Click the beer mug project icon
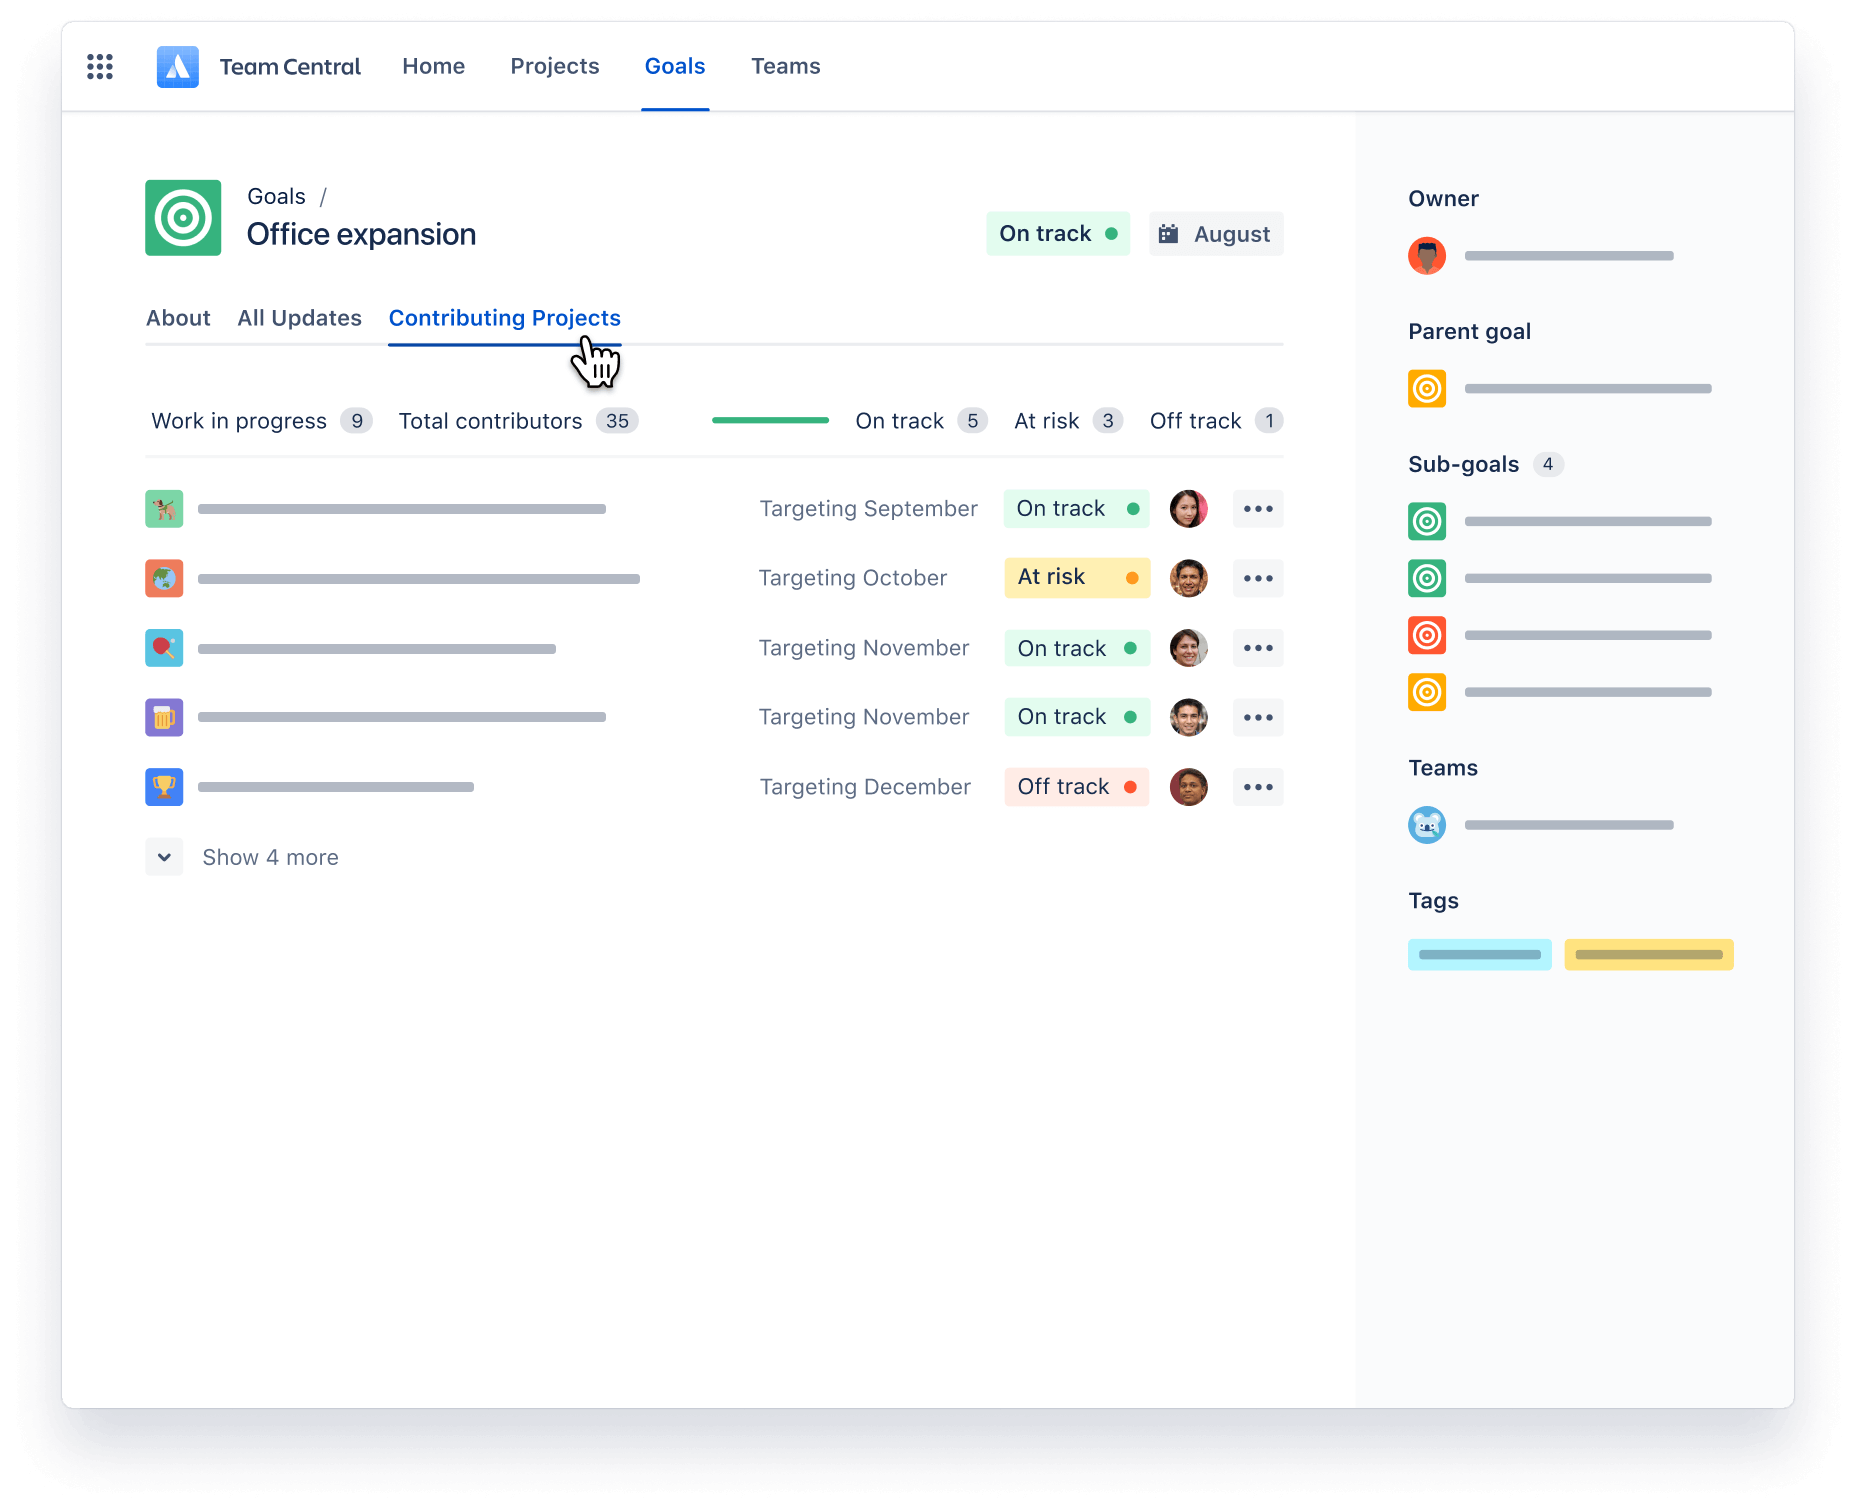The width and height of the screenshot is (1856, 1509). 164,717
